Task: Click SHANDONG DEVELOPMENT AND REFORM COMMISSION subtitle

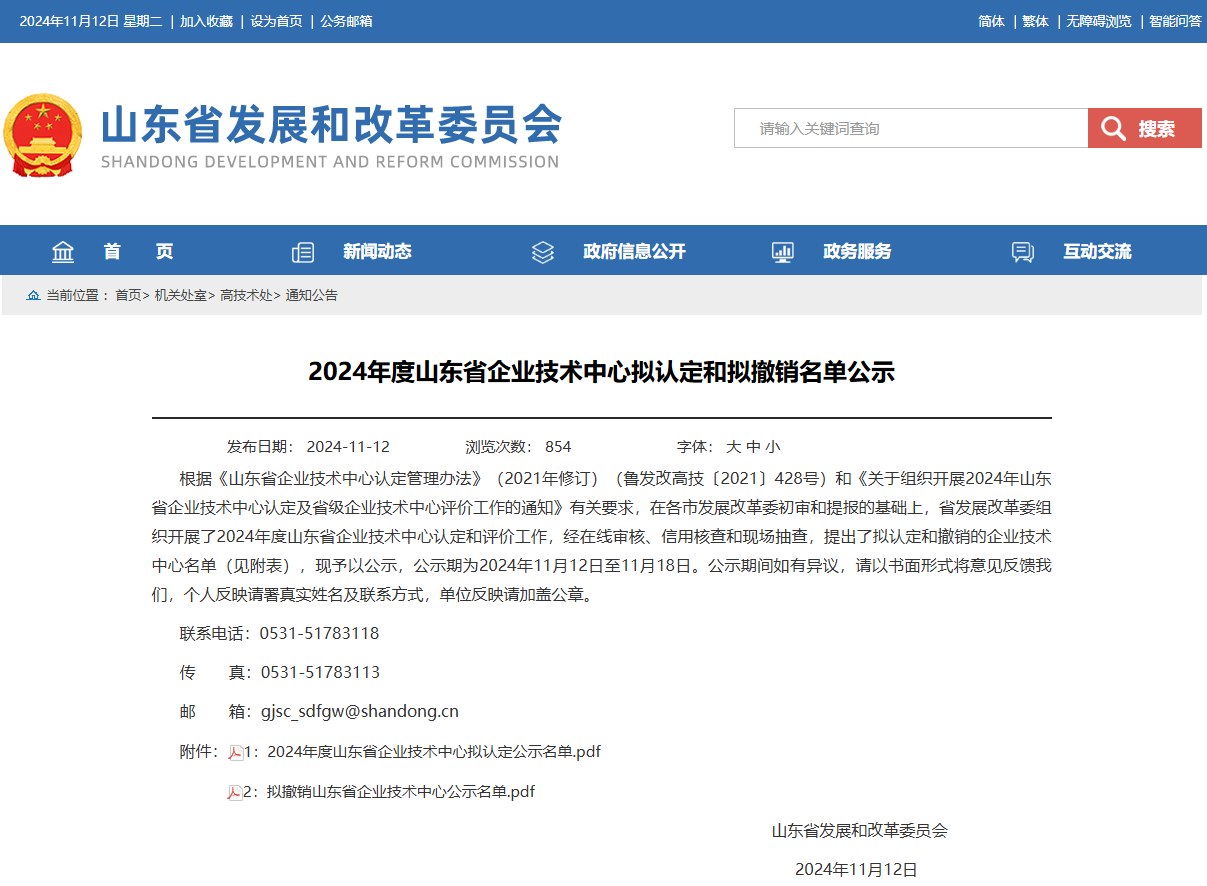Action: pyautogui.click(x=330, y=162)
